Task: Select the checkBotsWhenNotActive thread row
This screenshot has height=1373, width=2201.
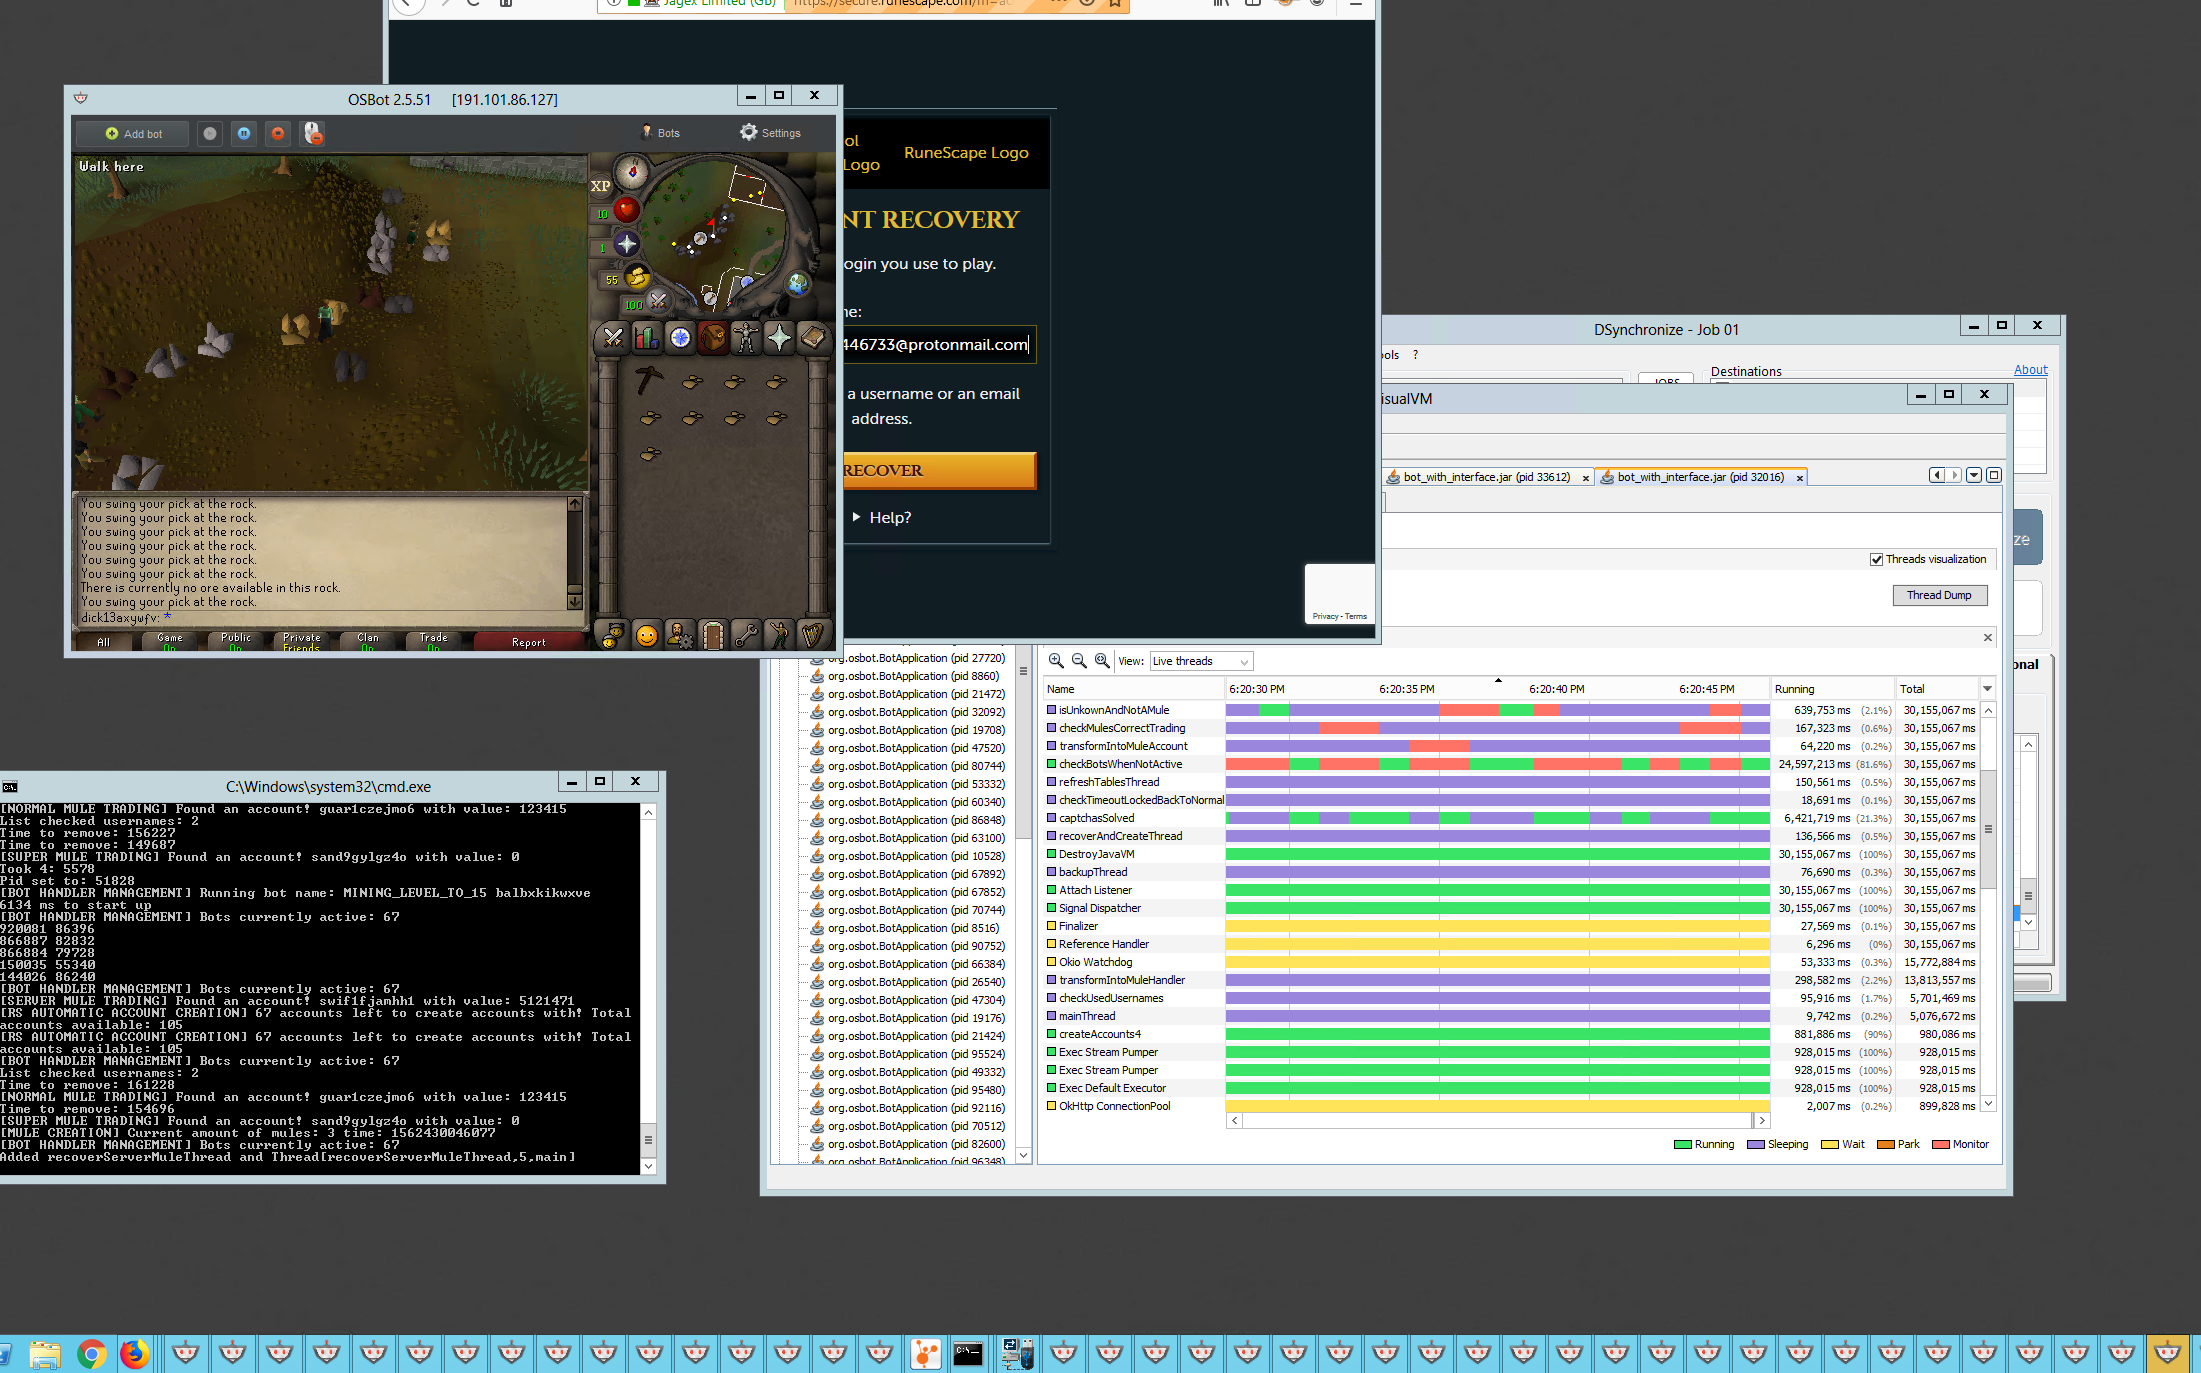Action: pos(1510,764)
